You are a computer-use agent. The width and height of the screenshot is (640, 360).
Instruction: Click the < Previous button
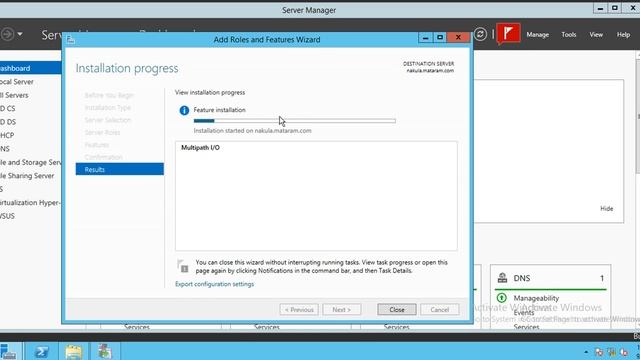click(x=299, y=310)
